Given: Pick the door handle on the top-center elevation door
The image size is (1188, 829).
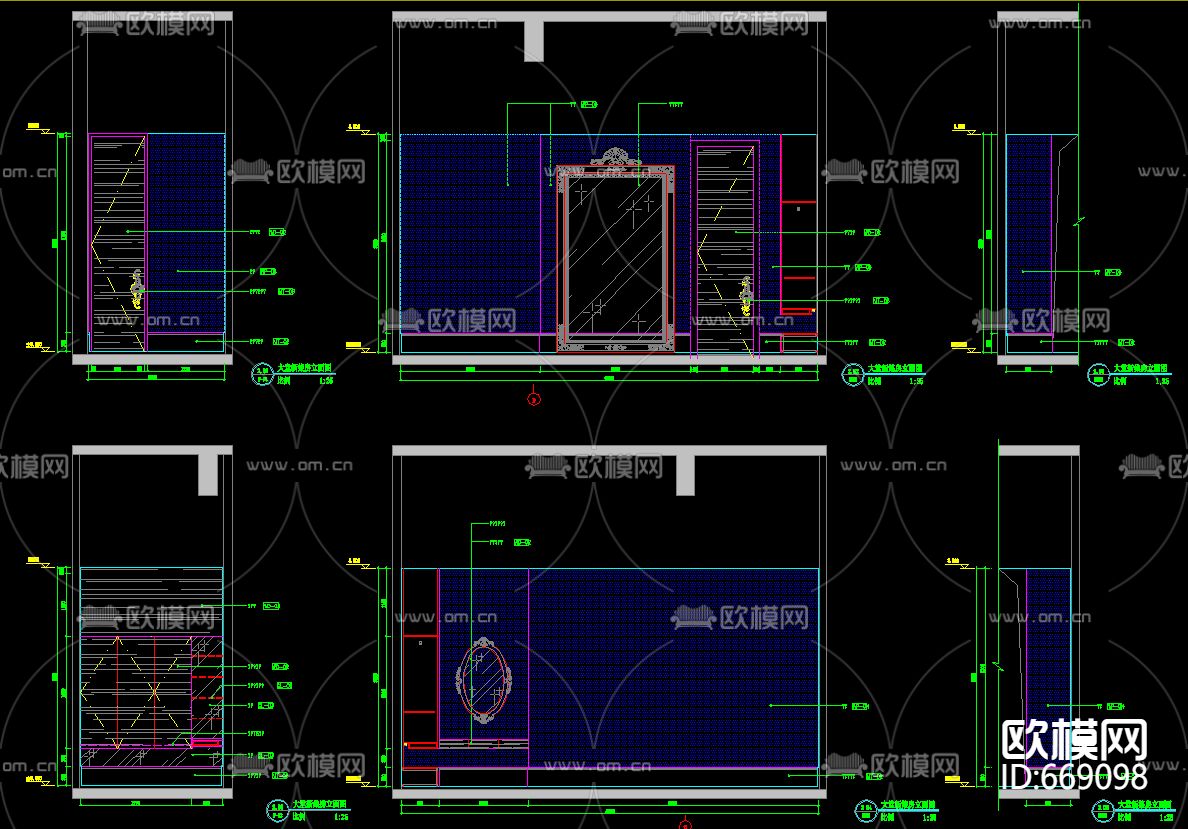Looking at the screenshot, I should click(746, 296).
